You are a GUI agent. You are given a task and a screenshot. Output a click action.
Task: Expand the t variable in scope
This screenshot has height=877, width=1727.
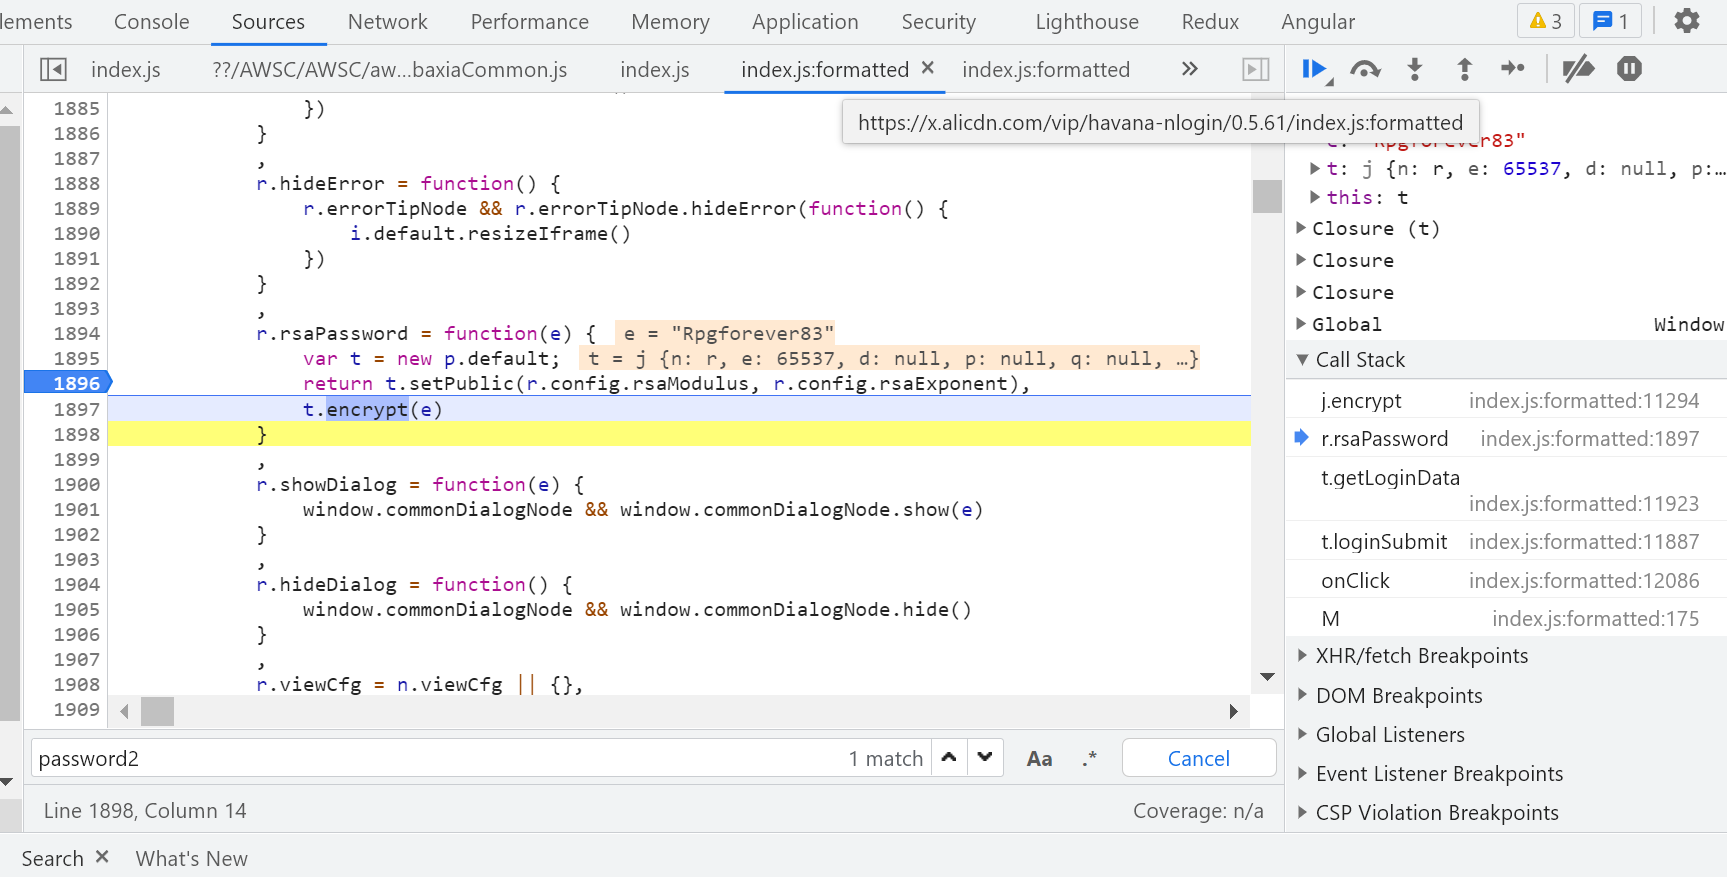tap(1315, 169)
